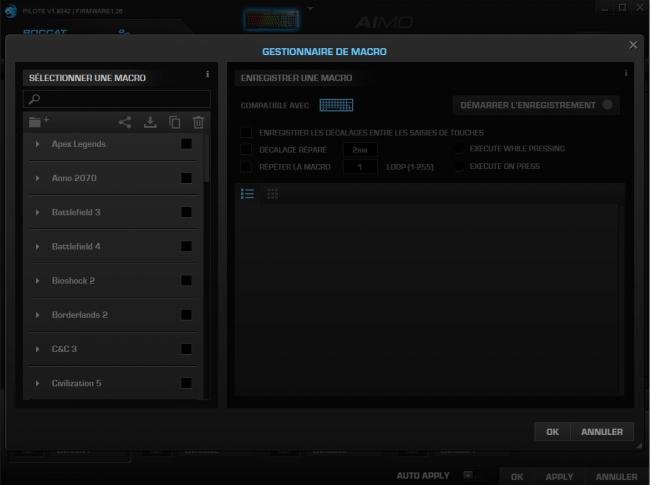Click Démarrer l'enregistrement button

tap(536, 105)
